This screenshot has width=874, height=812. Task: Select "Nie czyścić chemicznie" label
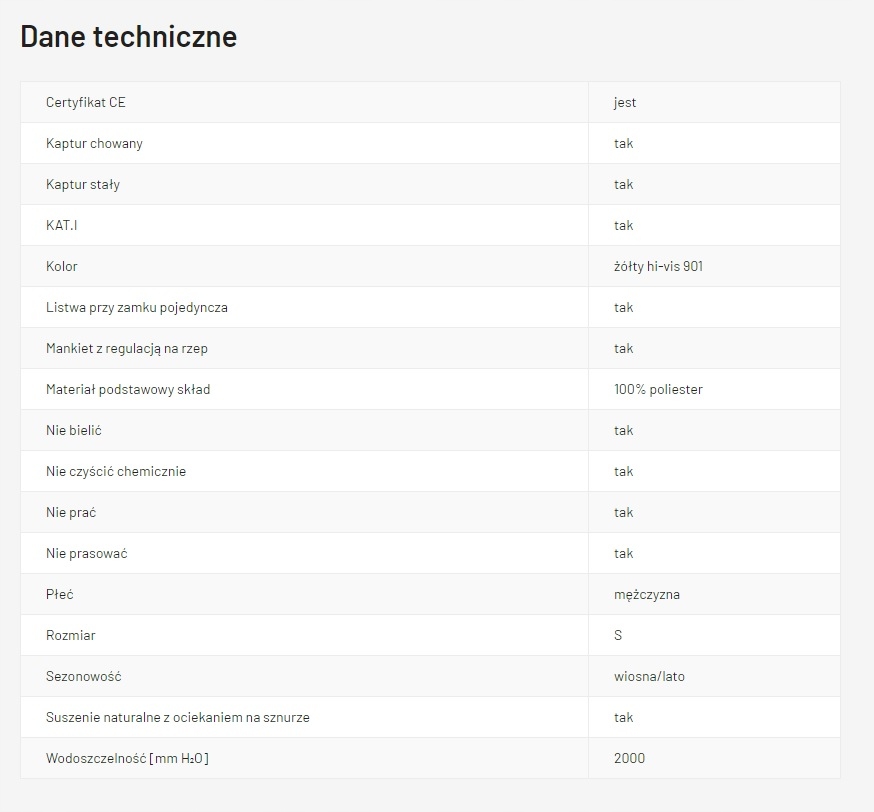116,471
